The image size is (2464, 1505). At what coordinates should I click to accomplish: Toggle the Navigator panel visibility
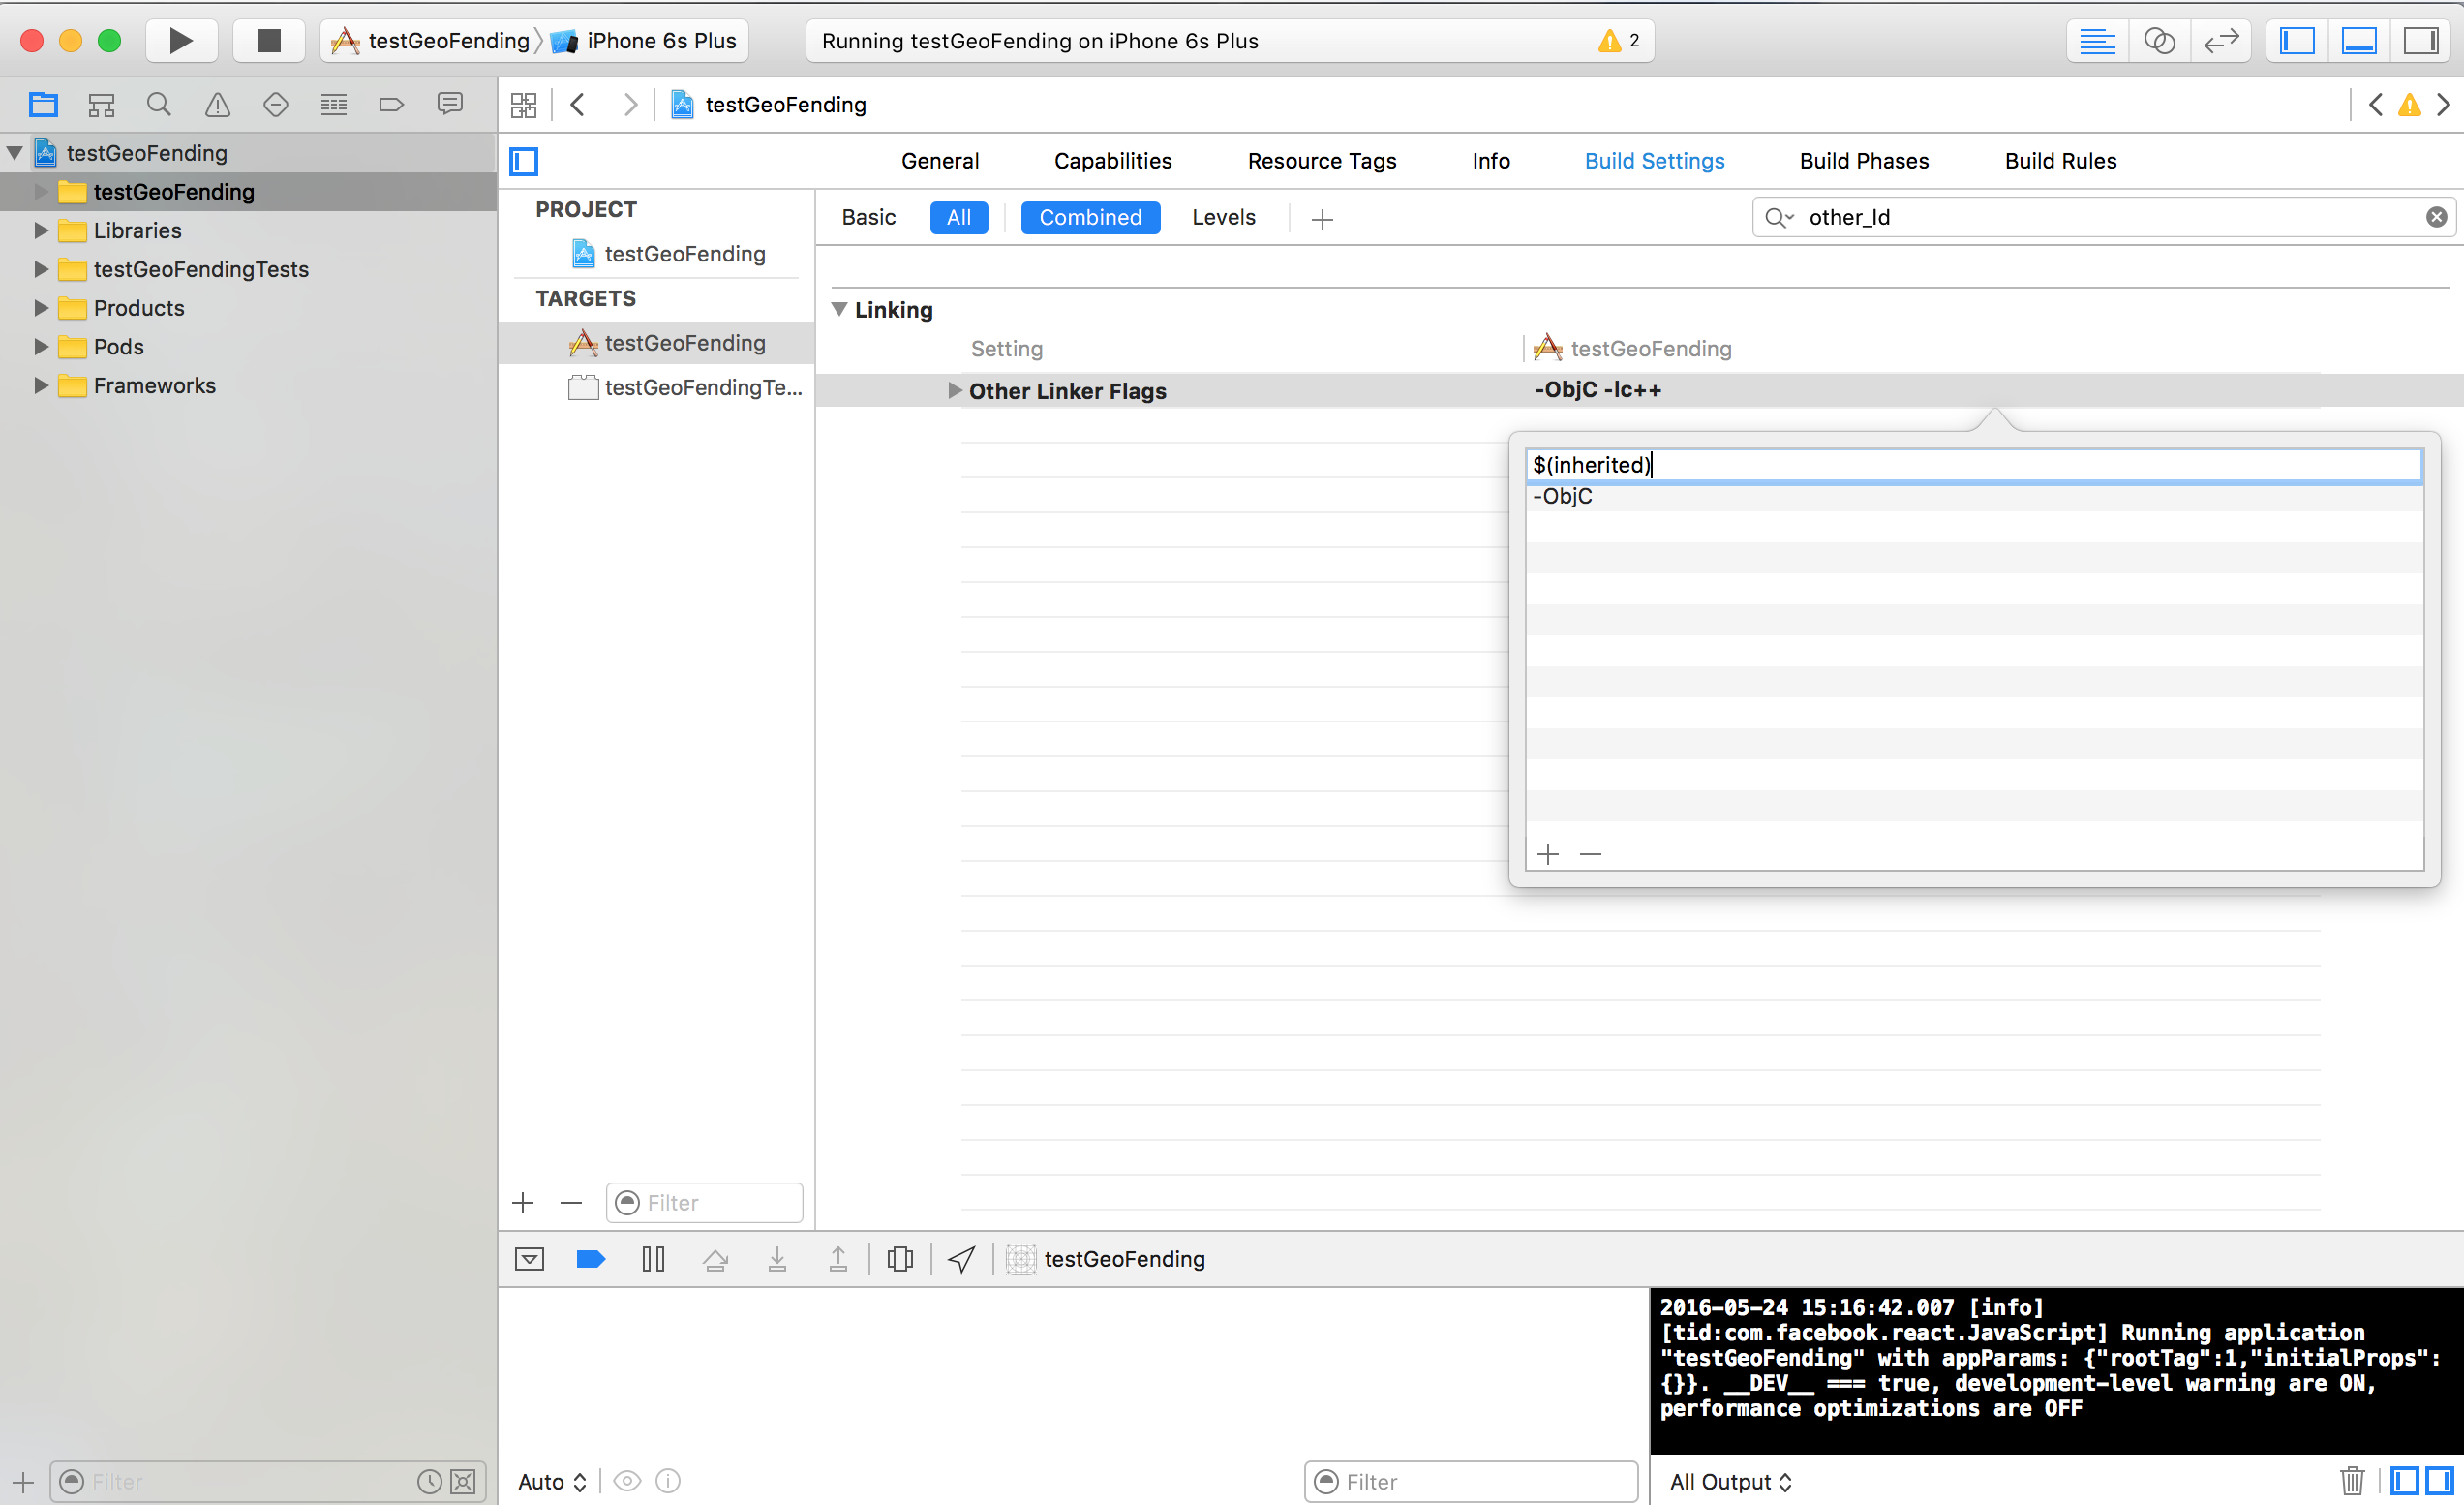click(2297, 41)
